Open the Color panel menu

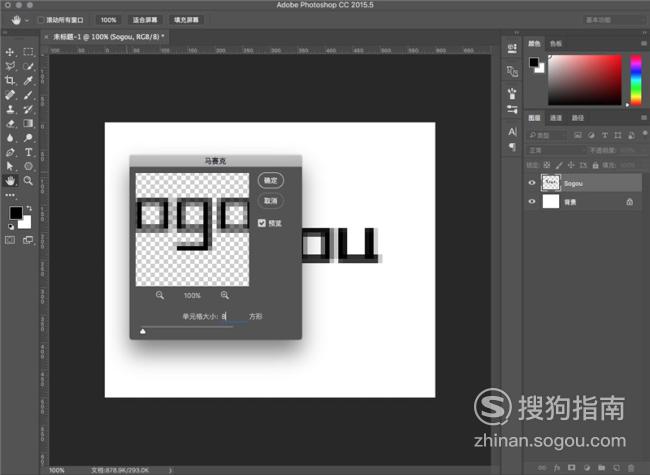(644, 43)
